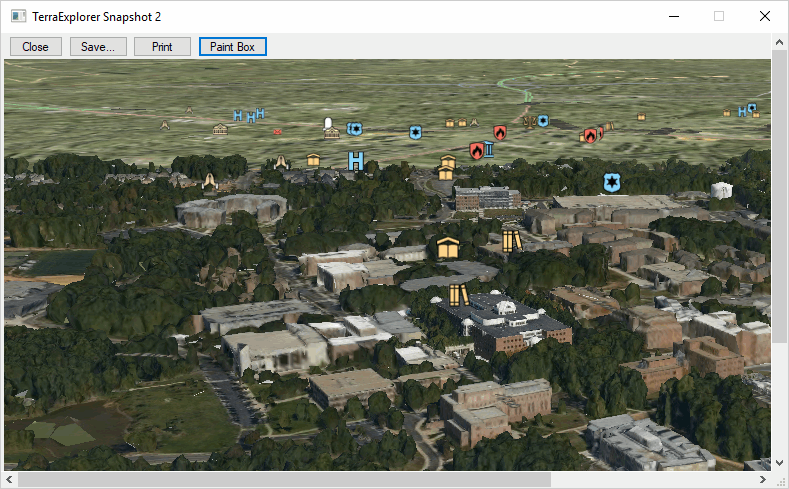Select rightmost of the three small H markers

click(260, 114)
